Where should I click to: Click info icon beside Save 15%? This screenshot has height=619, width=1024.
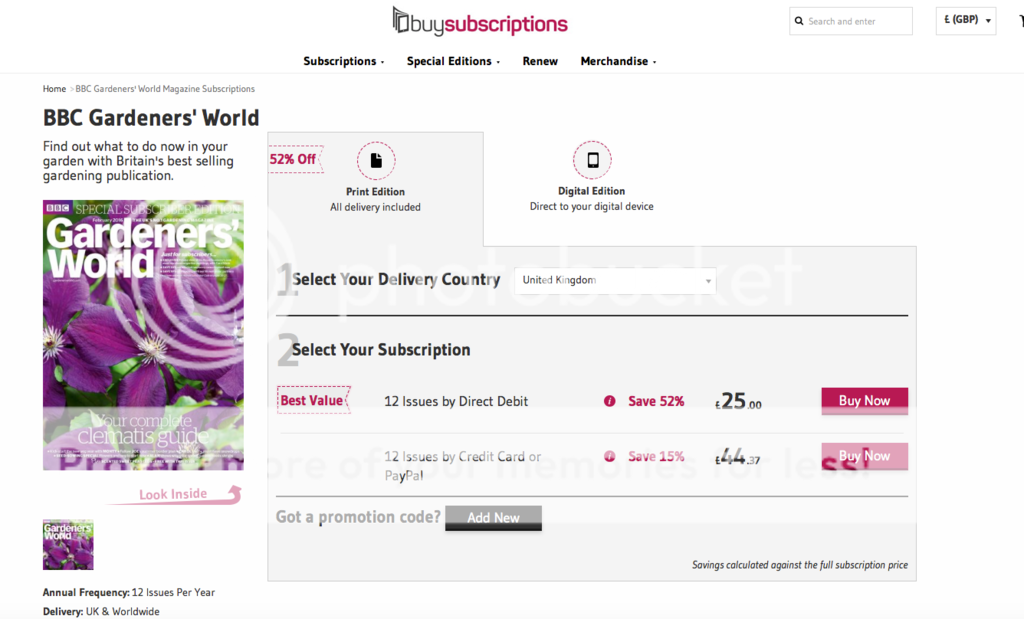(609, 456)
